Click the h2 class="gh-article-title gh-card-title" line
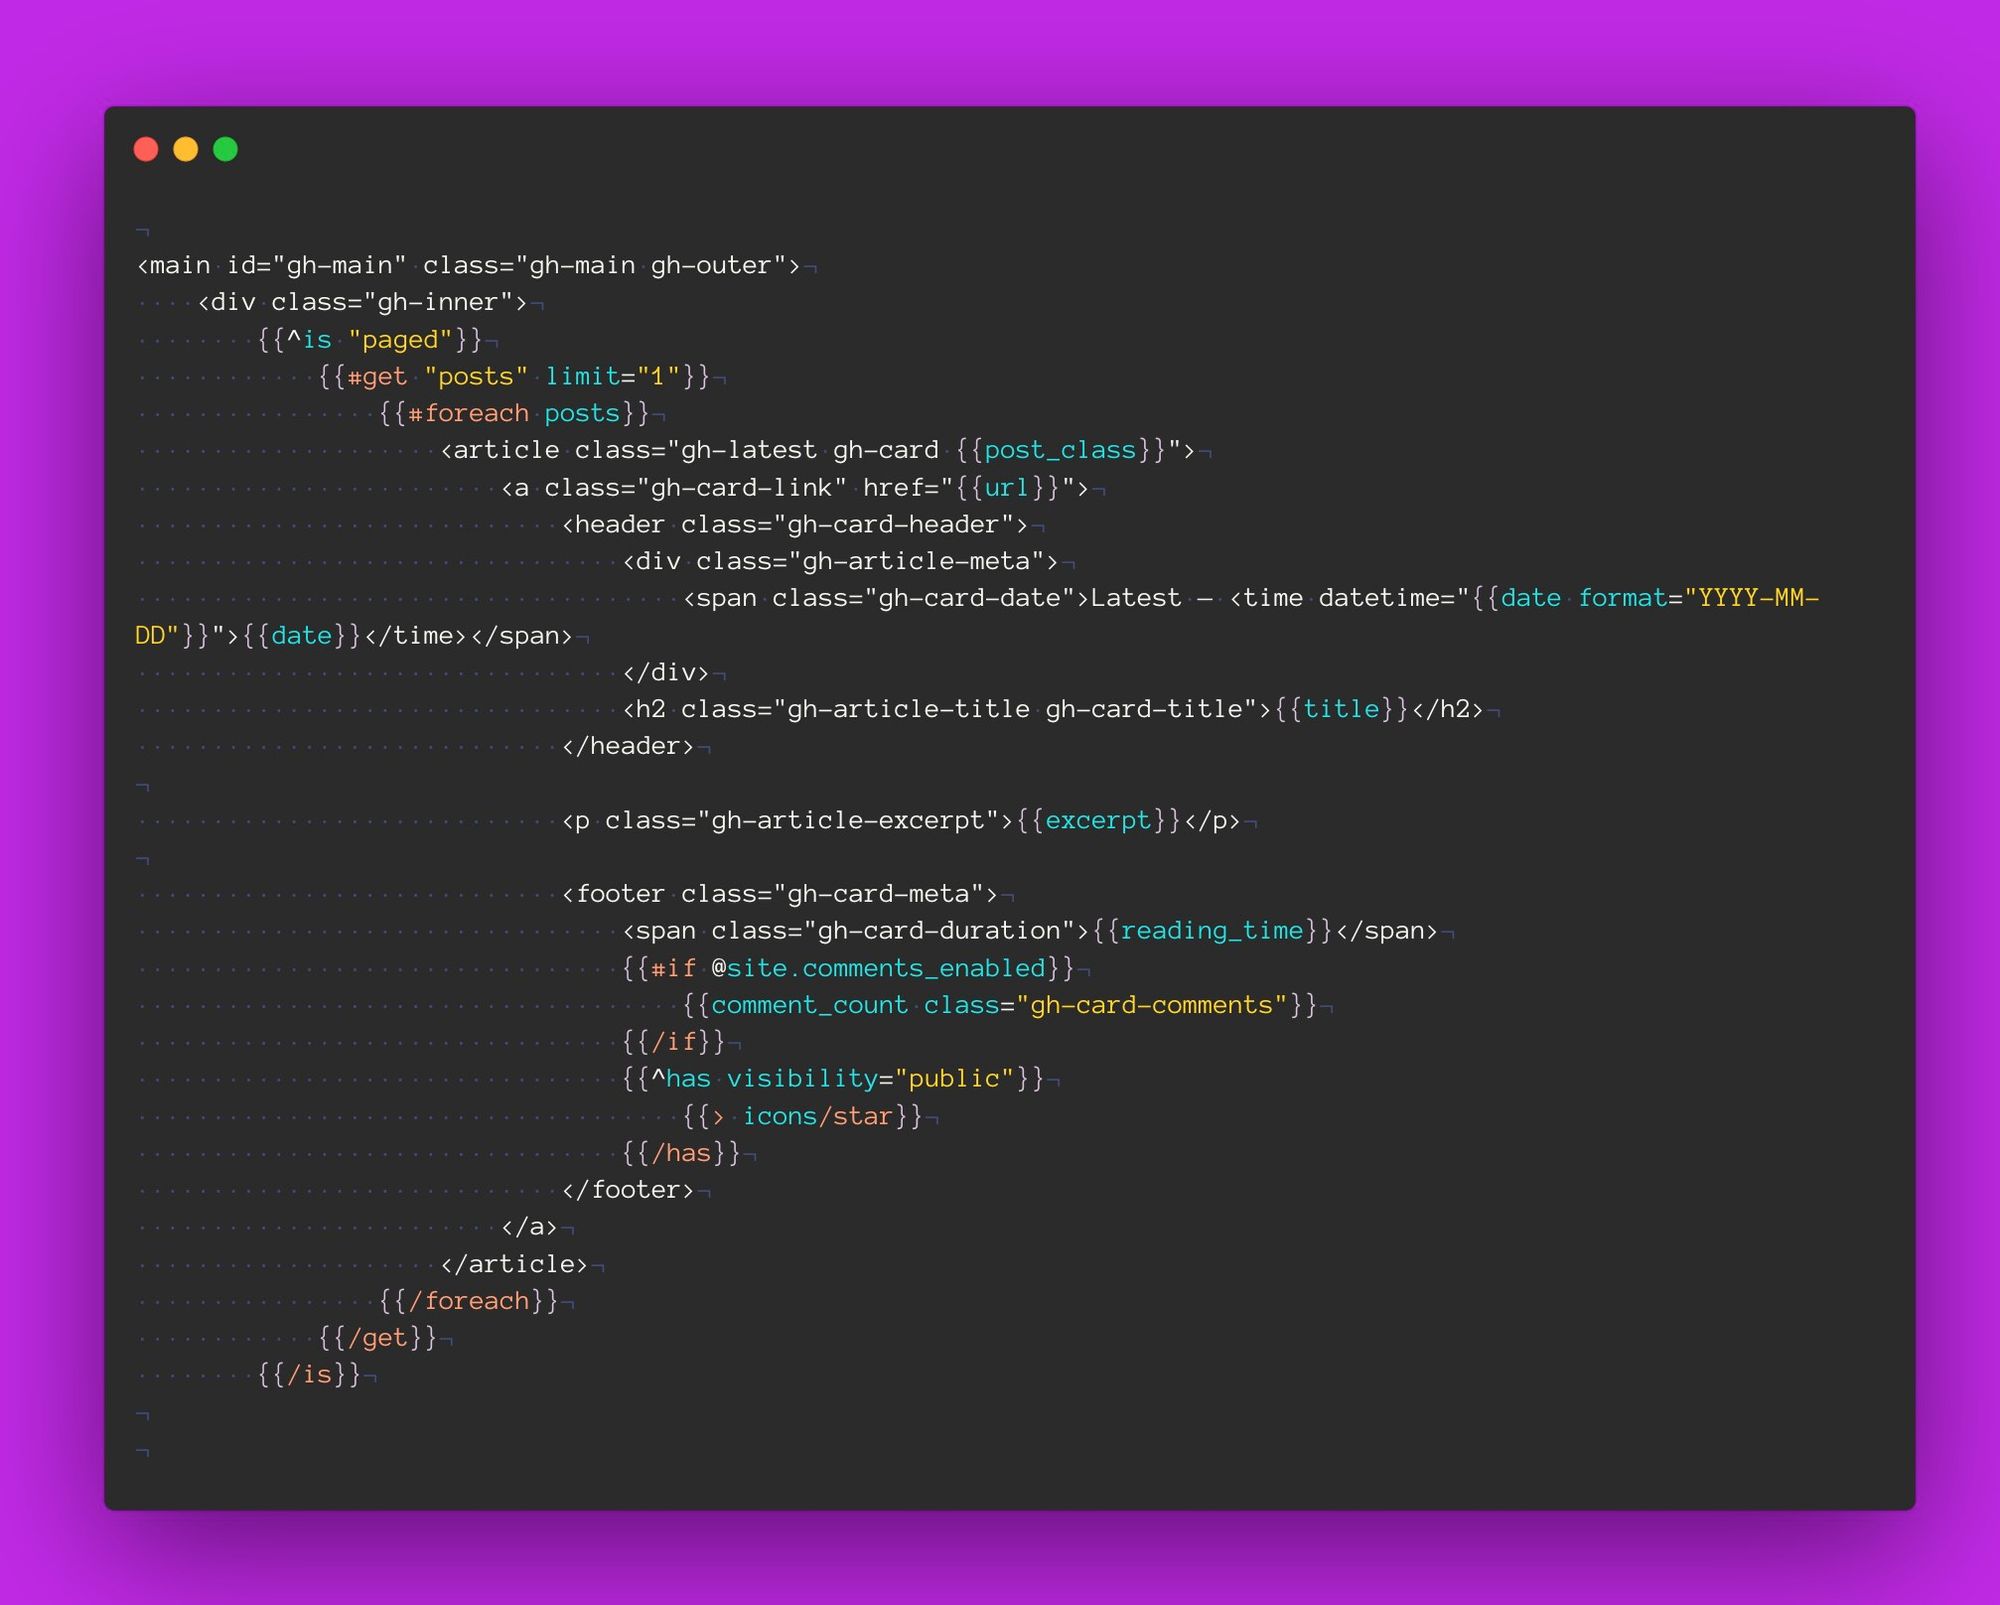Viewport: 2000px width, 1605px height. (1052, 710)
